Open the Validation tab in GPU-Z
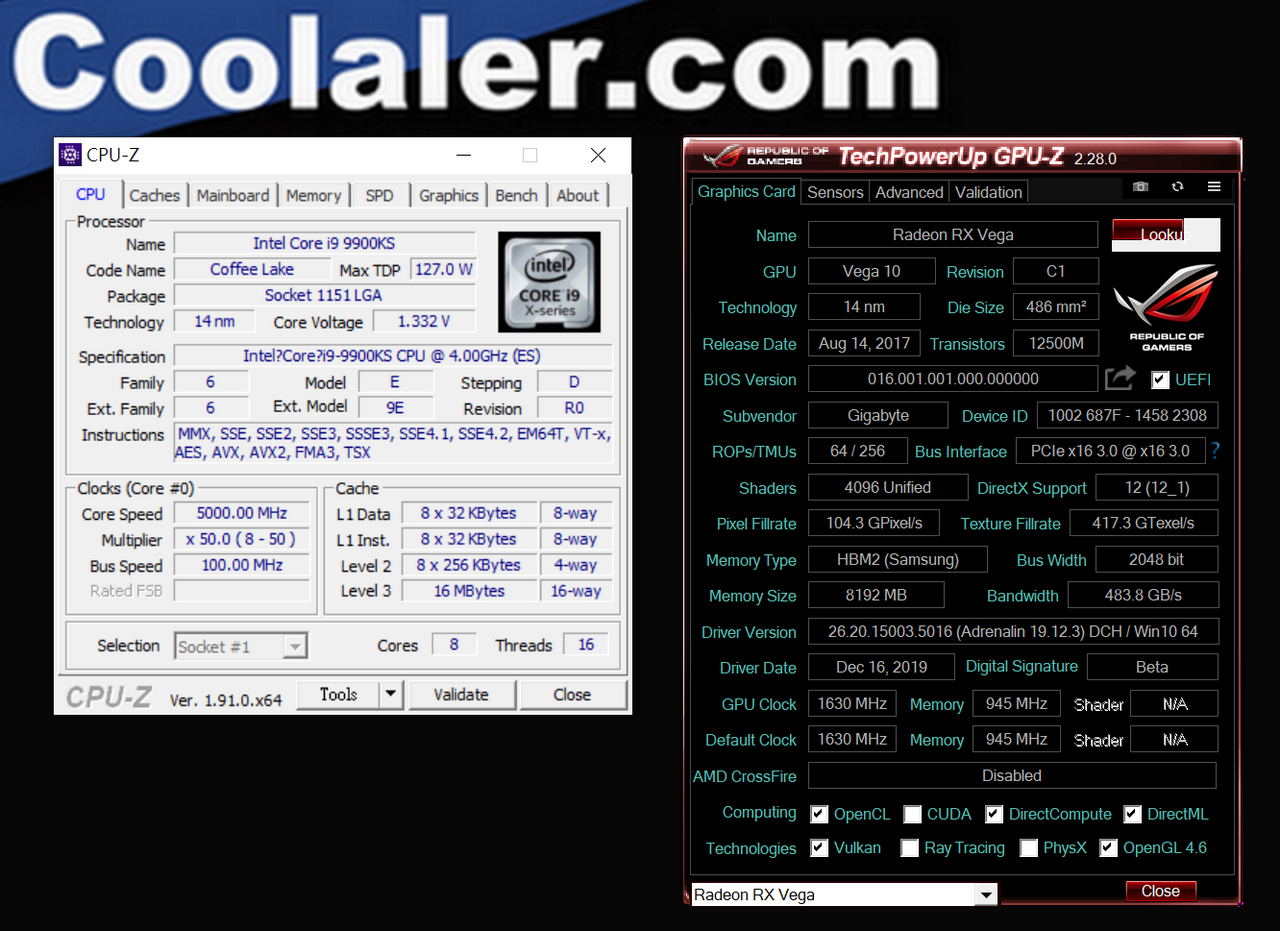This screenshot has width=1280, height=931. 989,192
